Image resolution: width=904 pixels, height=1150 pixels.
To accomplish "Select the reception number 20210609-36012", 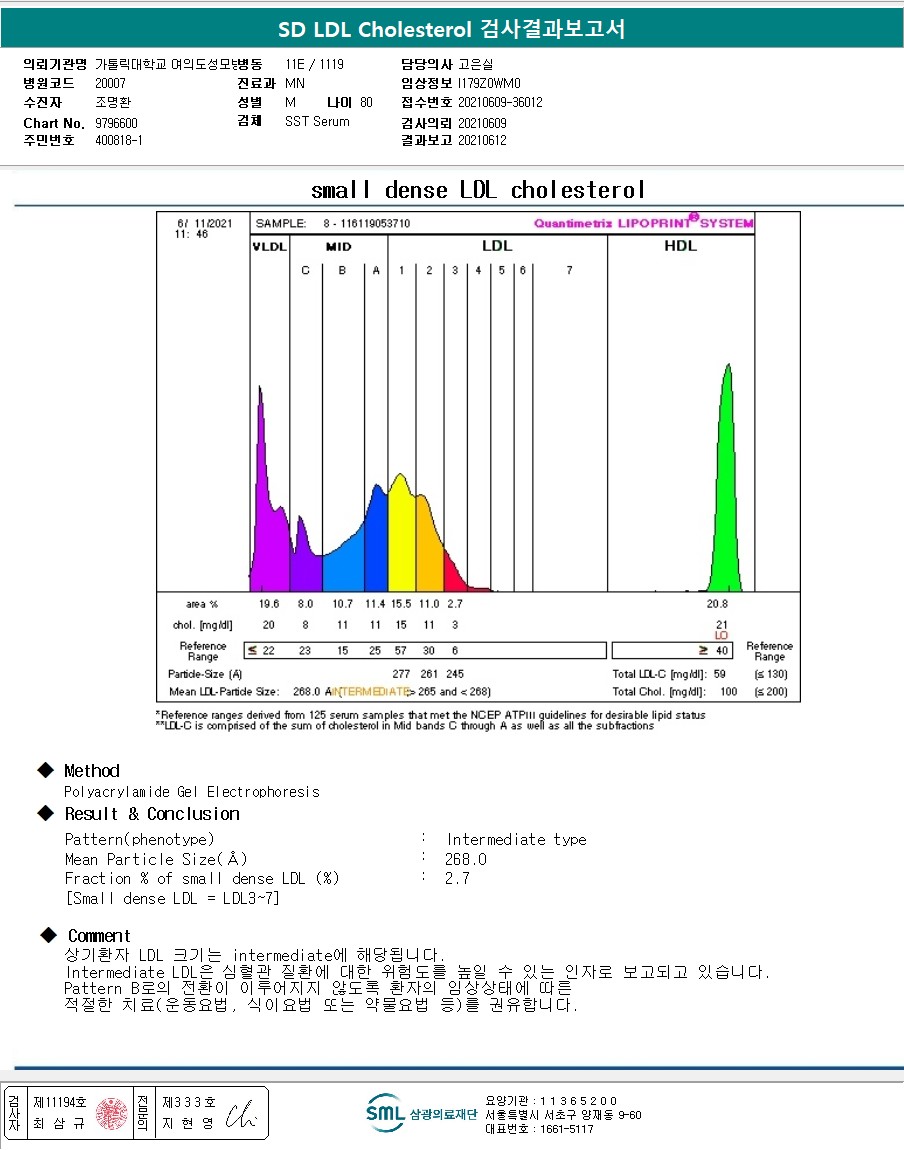I will pyautogui.click(x=500, y=102).
